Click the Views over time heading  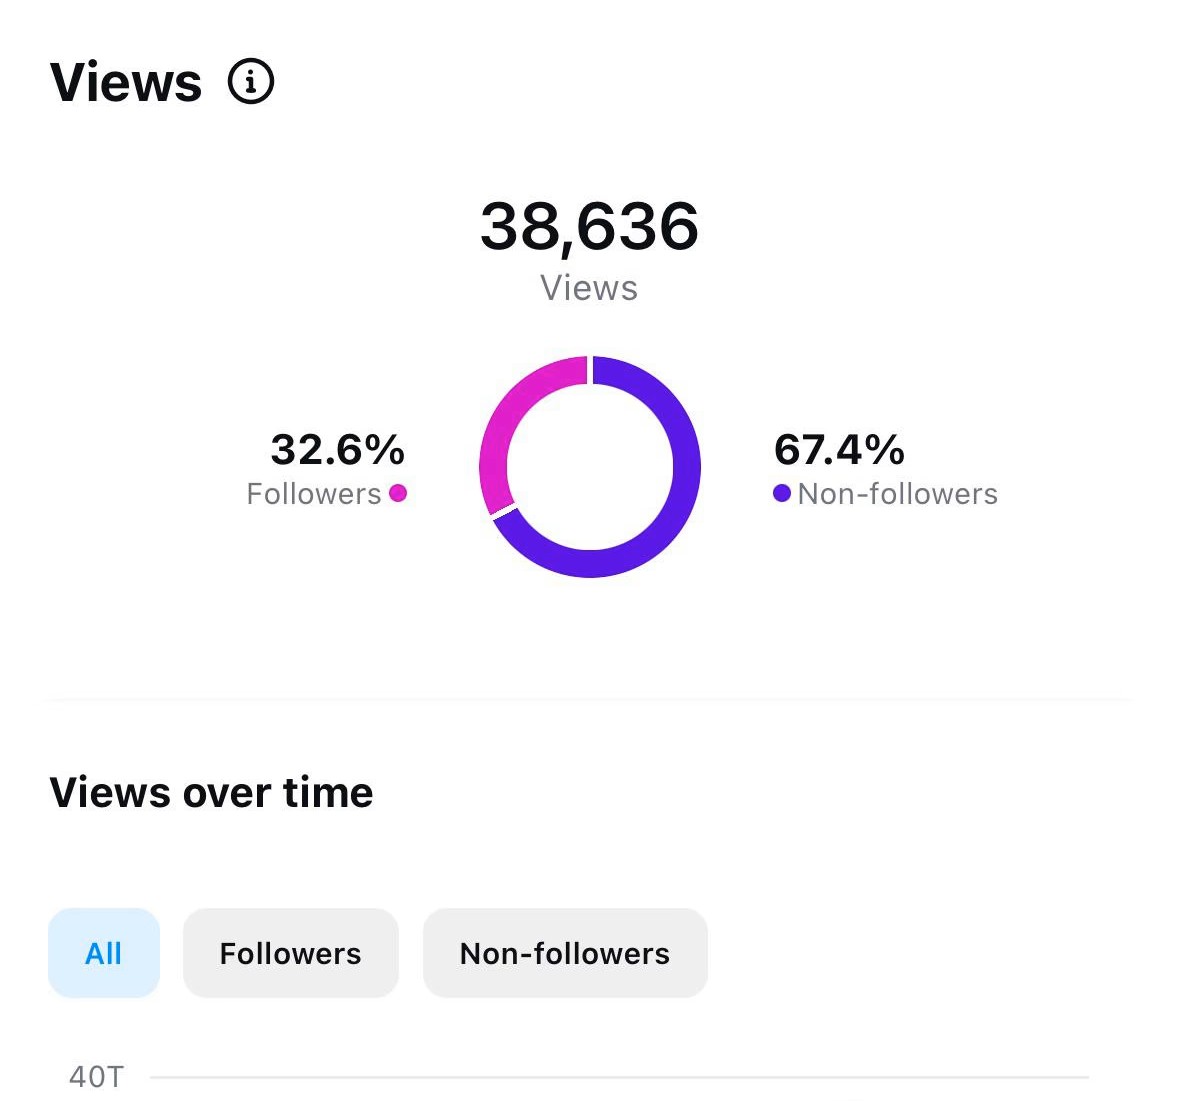[x=211, y=793]
